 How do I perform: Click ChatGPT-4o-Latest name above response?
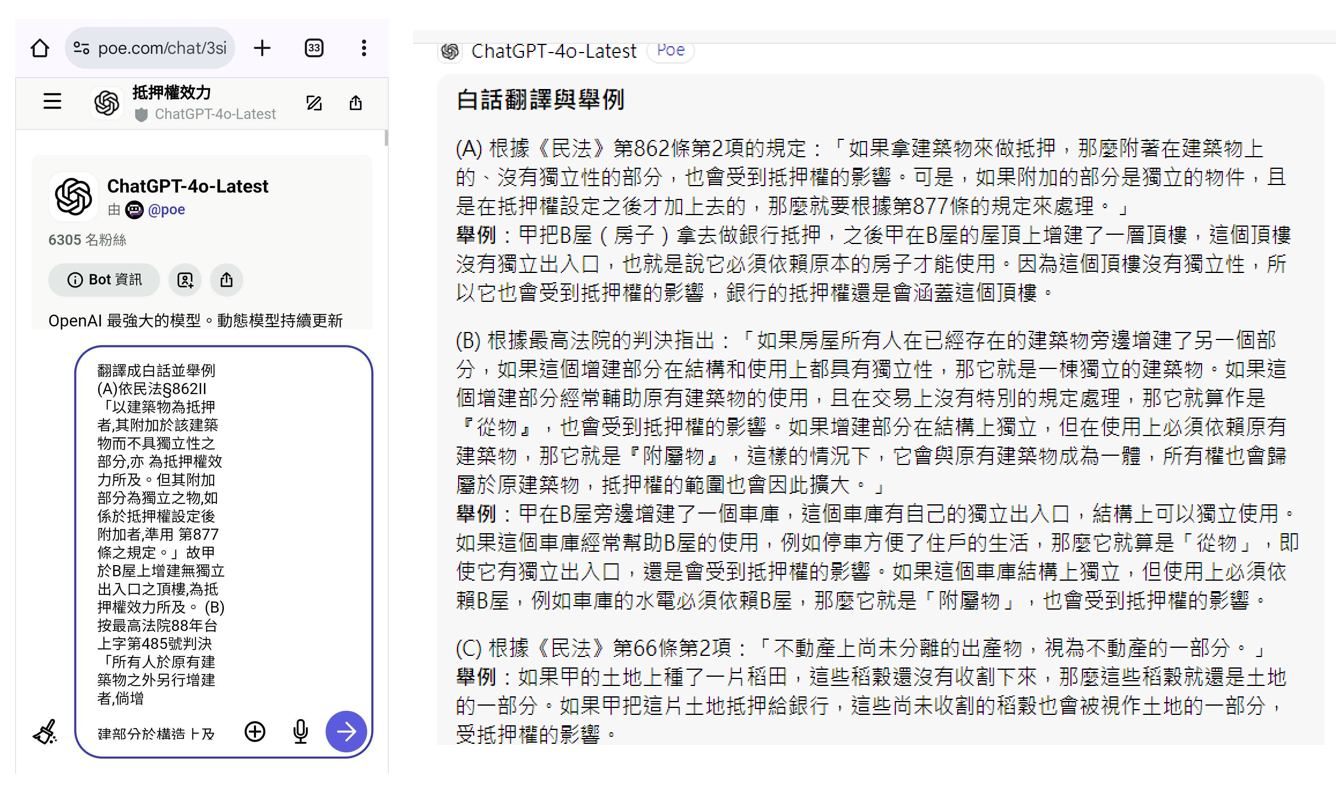tap(554, 51)
